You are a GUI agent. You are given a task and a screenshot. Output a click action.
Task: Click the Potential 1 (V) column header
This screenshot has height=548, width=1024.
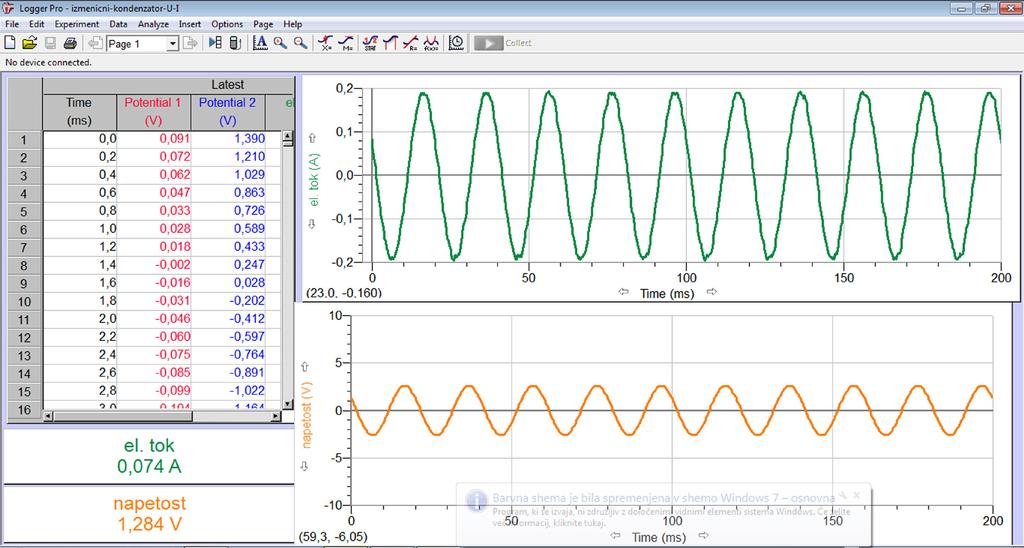(x=153, y=112)
